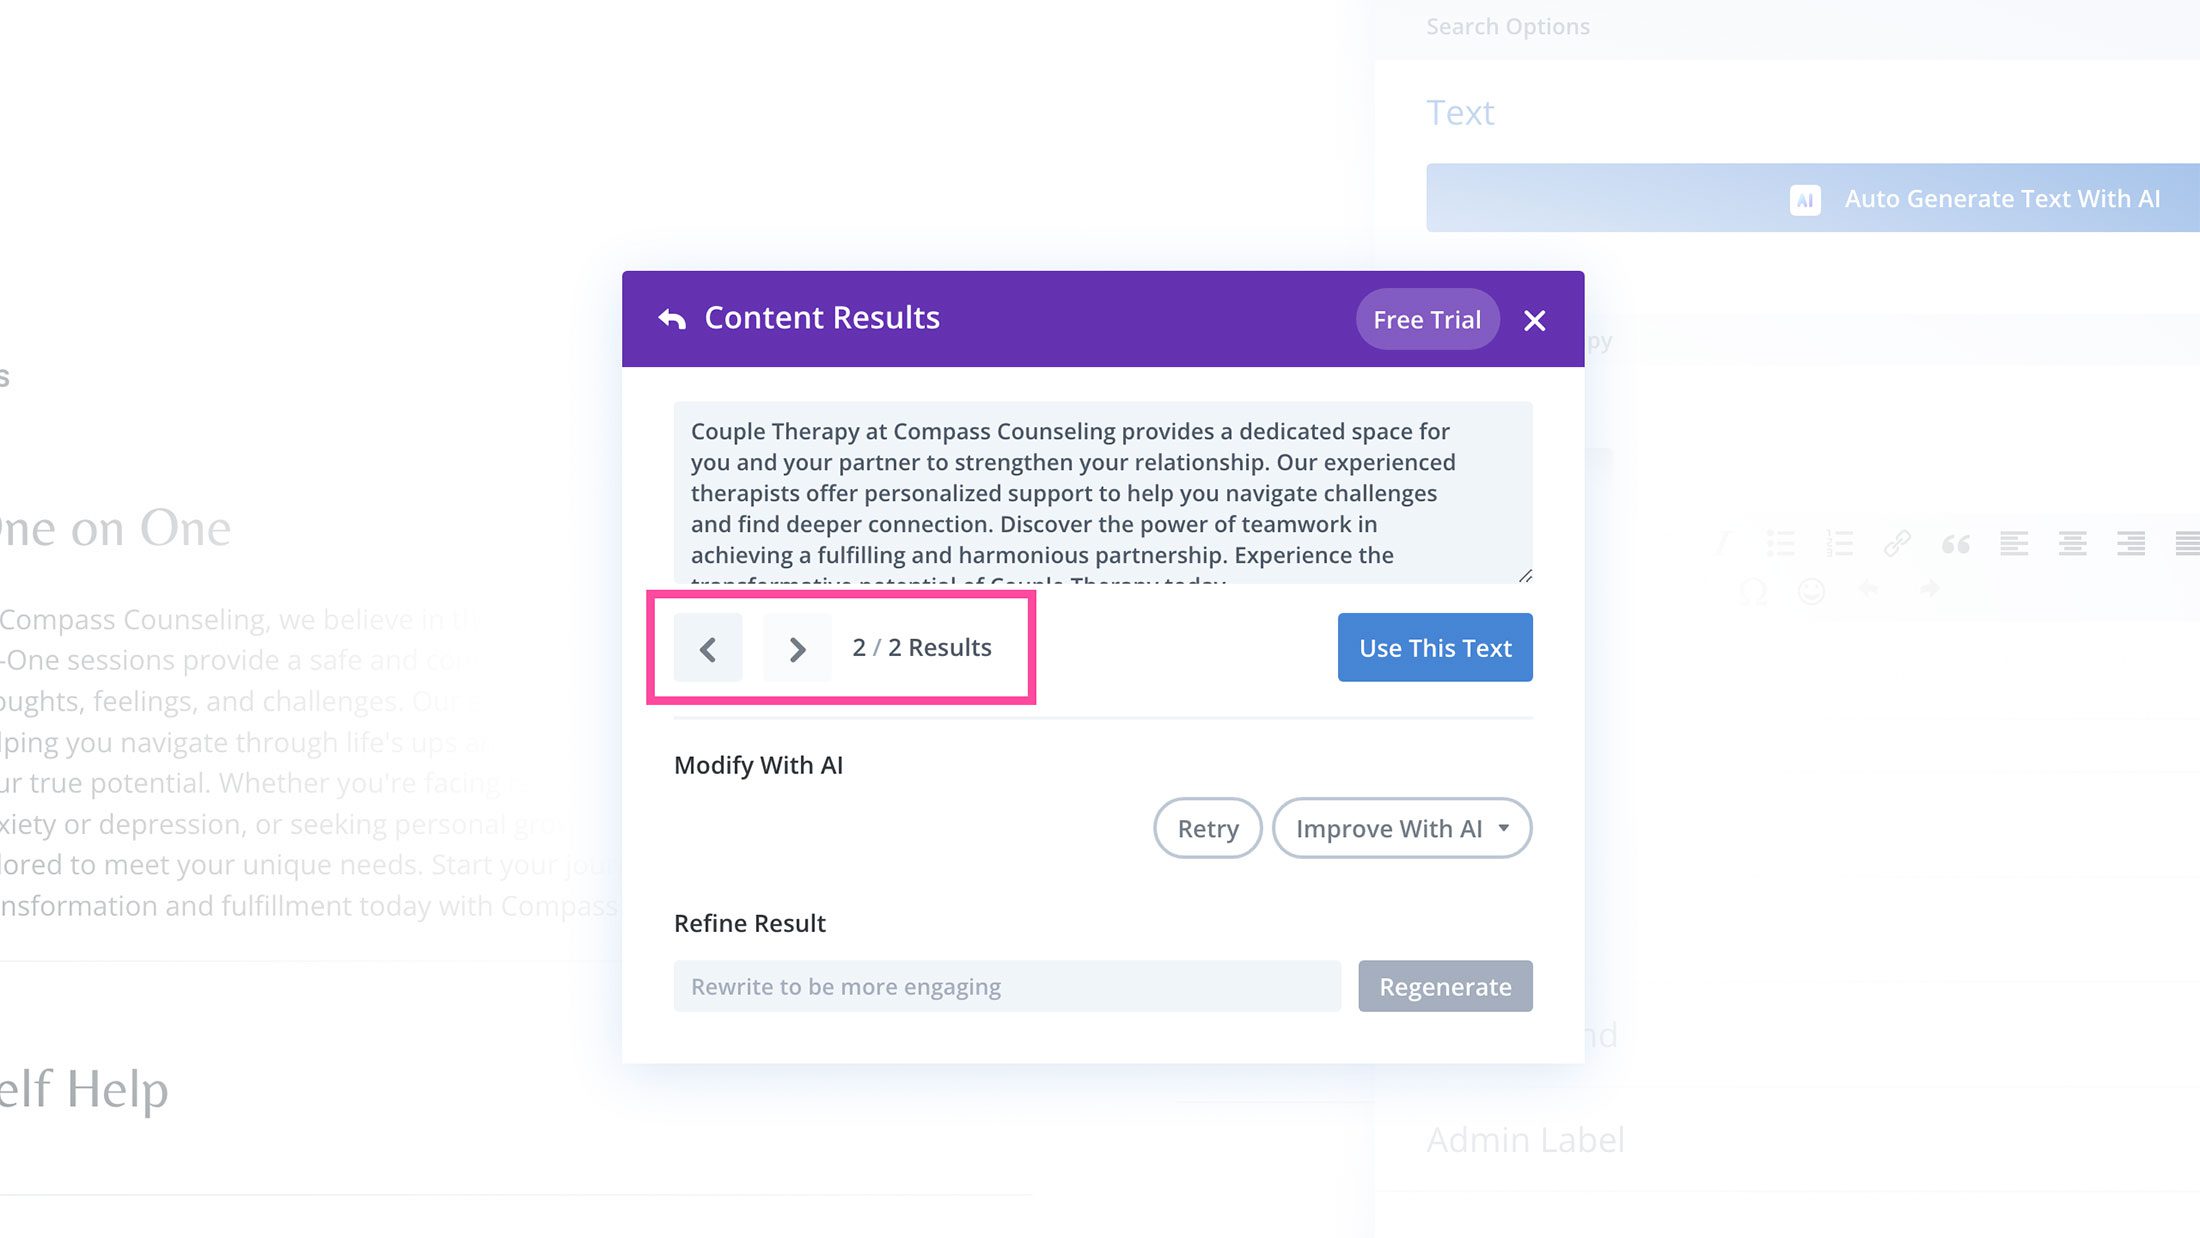
Task: Click the Use This Text button
Action: pyautogui.click(x=1434, y=648)
